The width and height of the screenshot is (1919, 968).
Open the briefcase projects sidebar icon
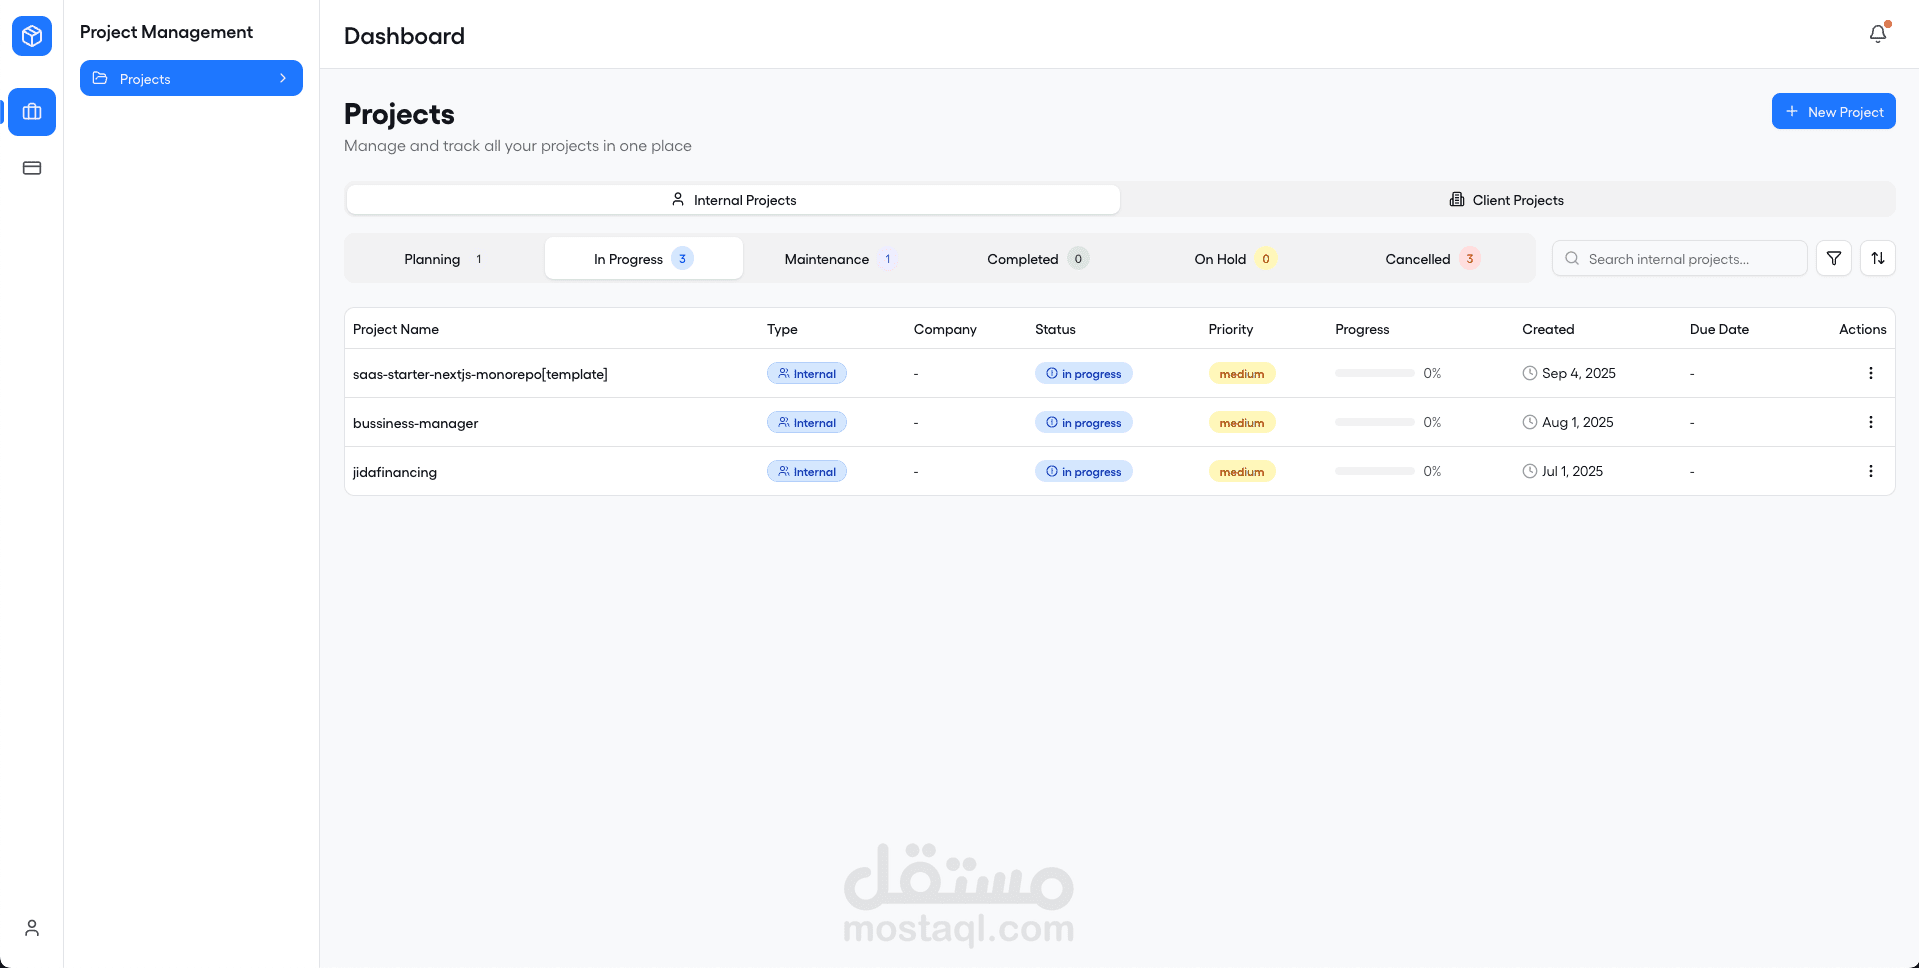coord(32,112)
